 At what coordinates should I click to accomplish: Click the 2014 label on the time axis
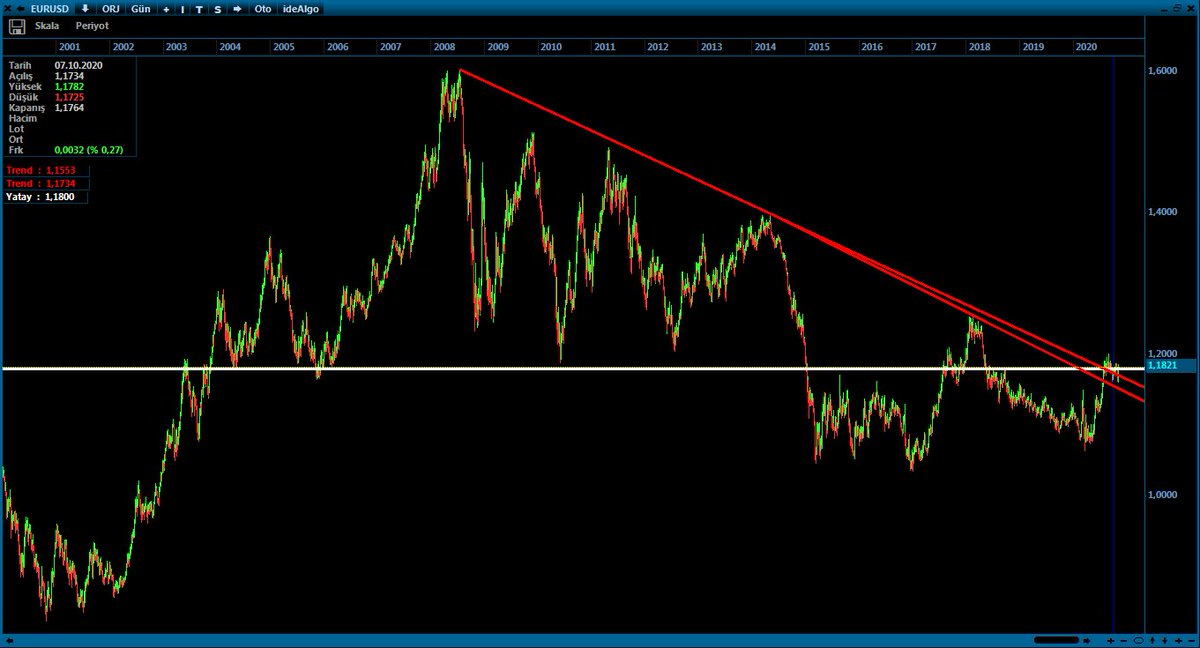coord(765,46)
